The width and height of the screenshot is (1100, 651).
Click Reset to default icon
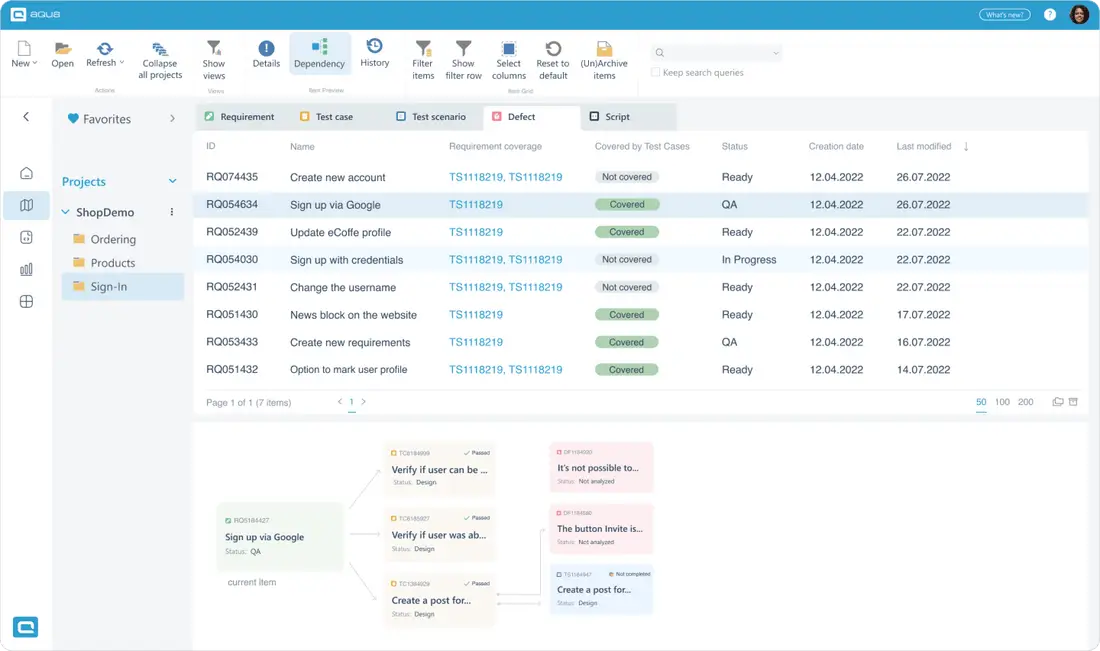click(553, 56)
